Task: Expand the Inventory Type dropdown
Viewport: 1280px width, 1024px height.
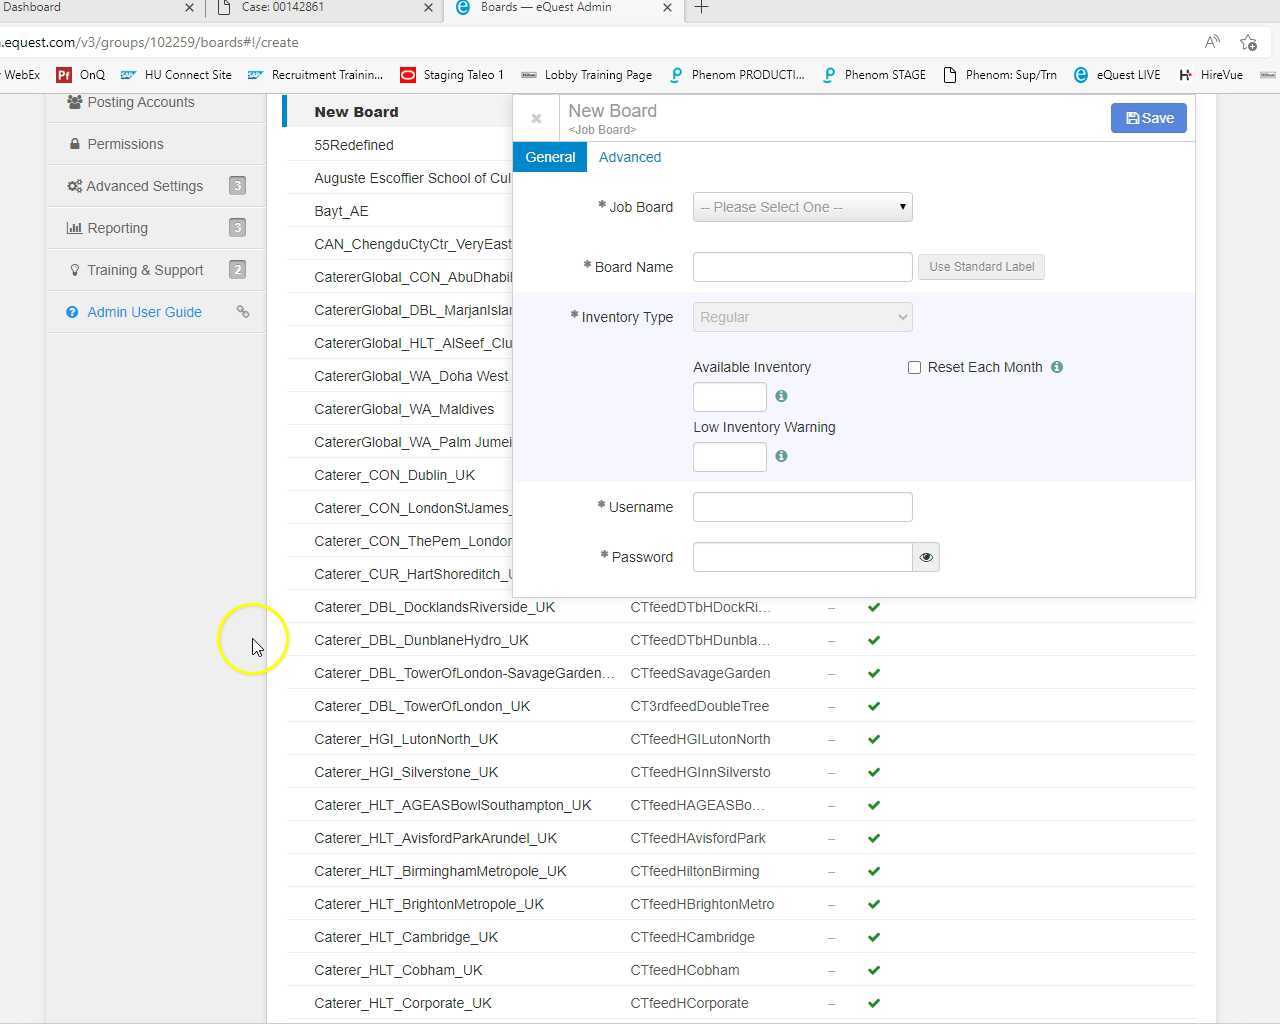Action: [x=802, y=317]
